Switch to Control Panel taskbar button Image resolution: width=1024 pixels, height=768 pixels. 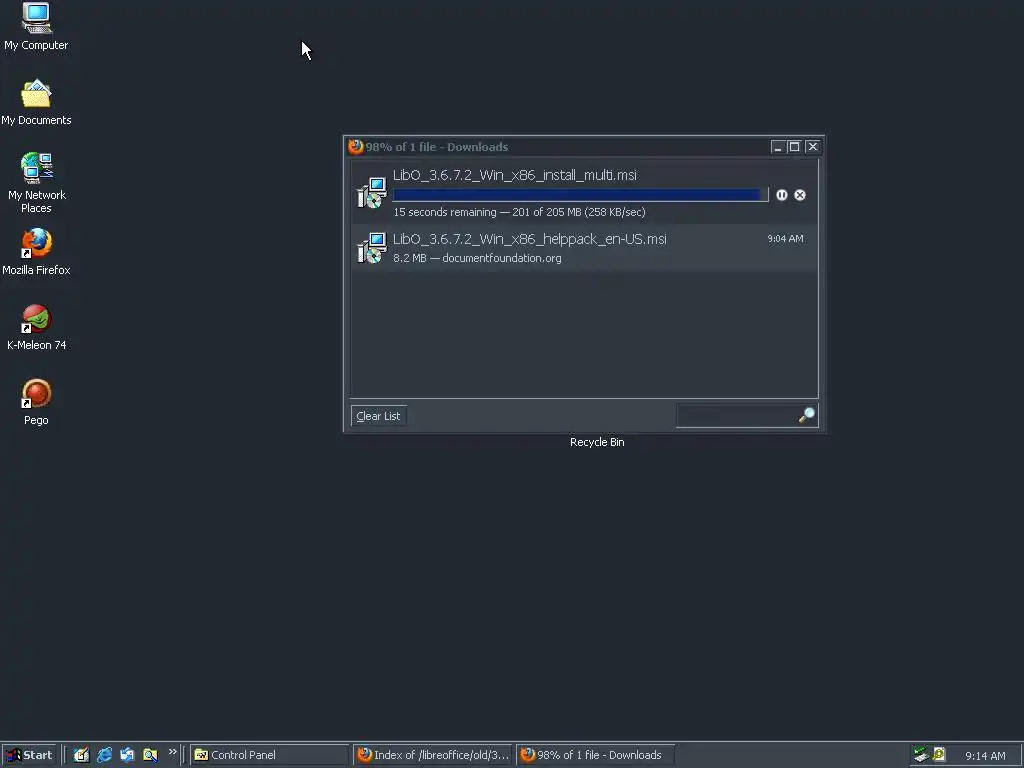pyautogui.click(x=270, y=755)
